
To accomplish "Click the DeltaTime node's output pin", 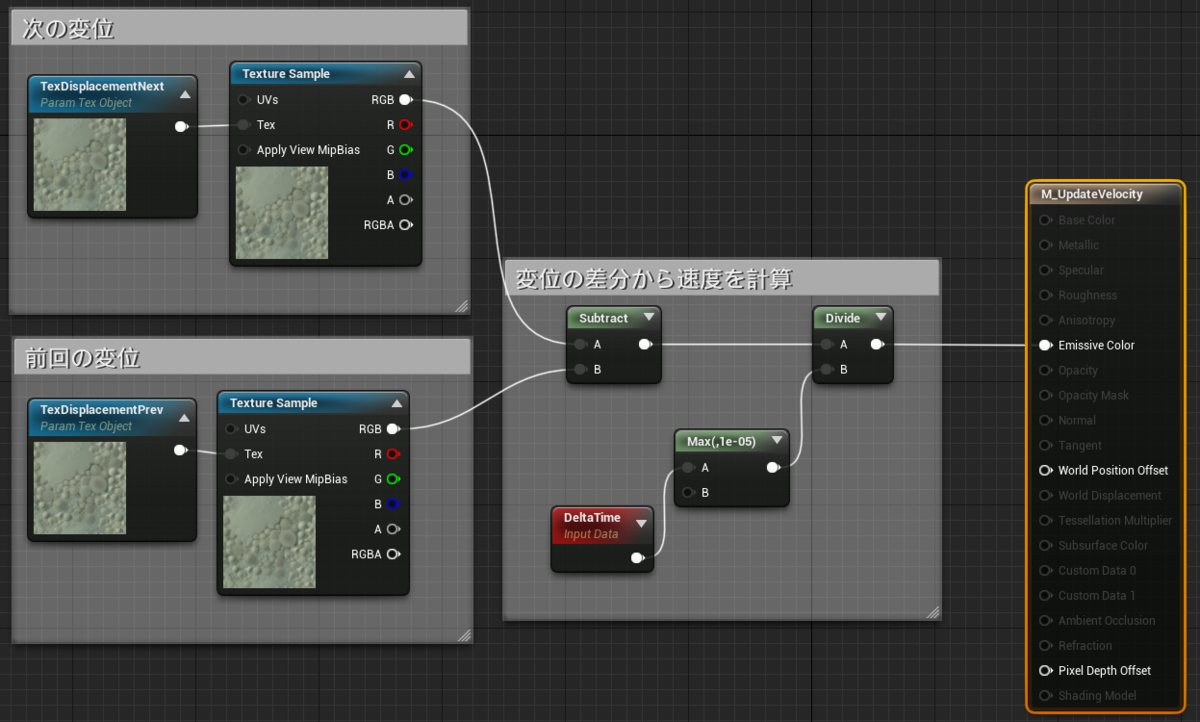I will pyautogui.click(x=637, y=558).
